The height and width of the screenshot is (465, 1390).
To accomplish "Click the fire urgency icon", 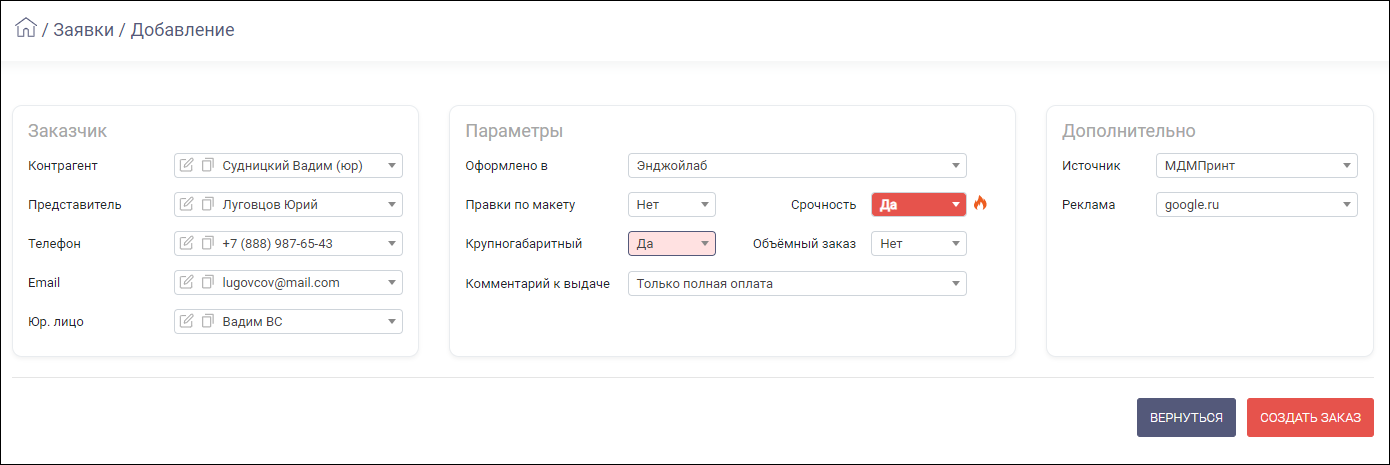I will point(980,204).
